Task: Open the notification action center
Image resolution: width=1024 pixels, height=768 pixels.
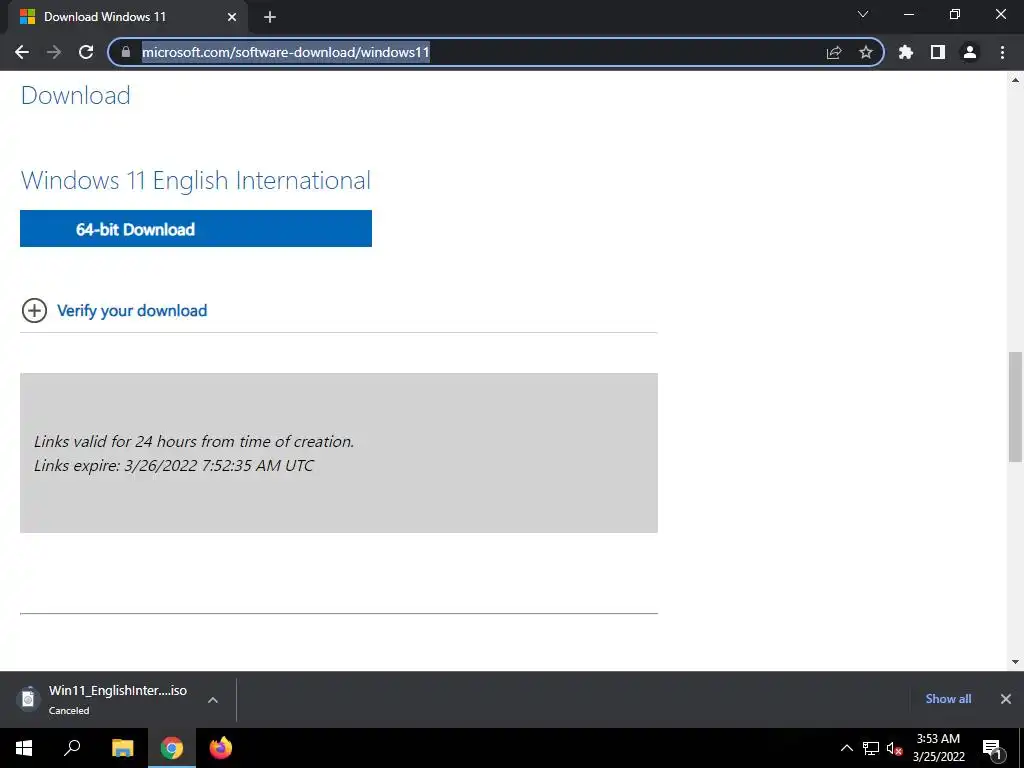Action: pyautogui.click(x=992, y=748)
